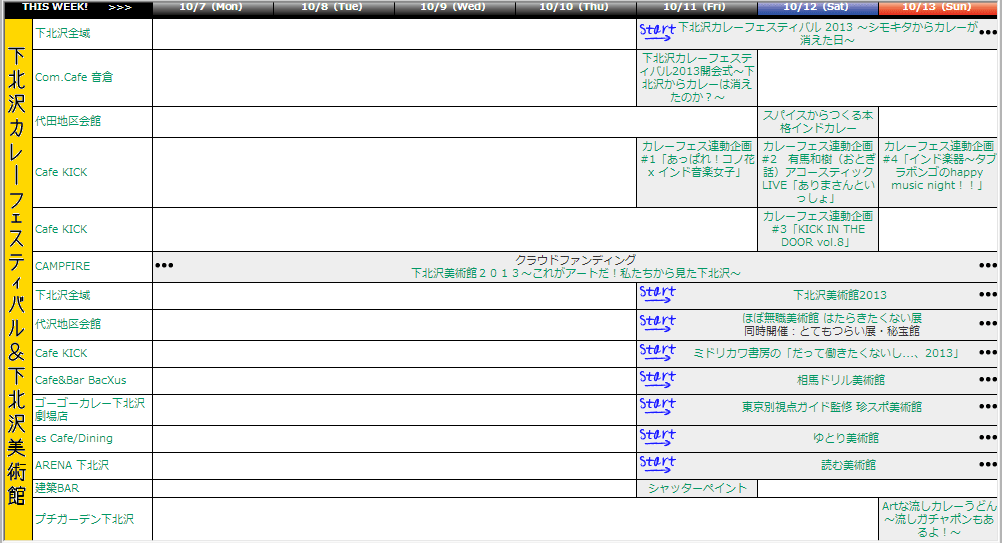Viewport: 1002px width, 543px height.
Task: Select the 10/13 (Sun) column header
Action: point(936,7)
